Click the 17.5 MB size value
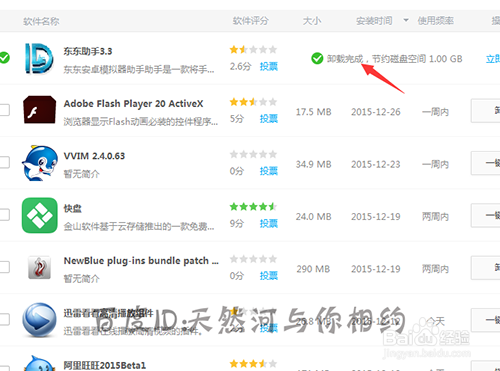 coord(313,112)
